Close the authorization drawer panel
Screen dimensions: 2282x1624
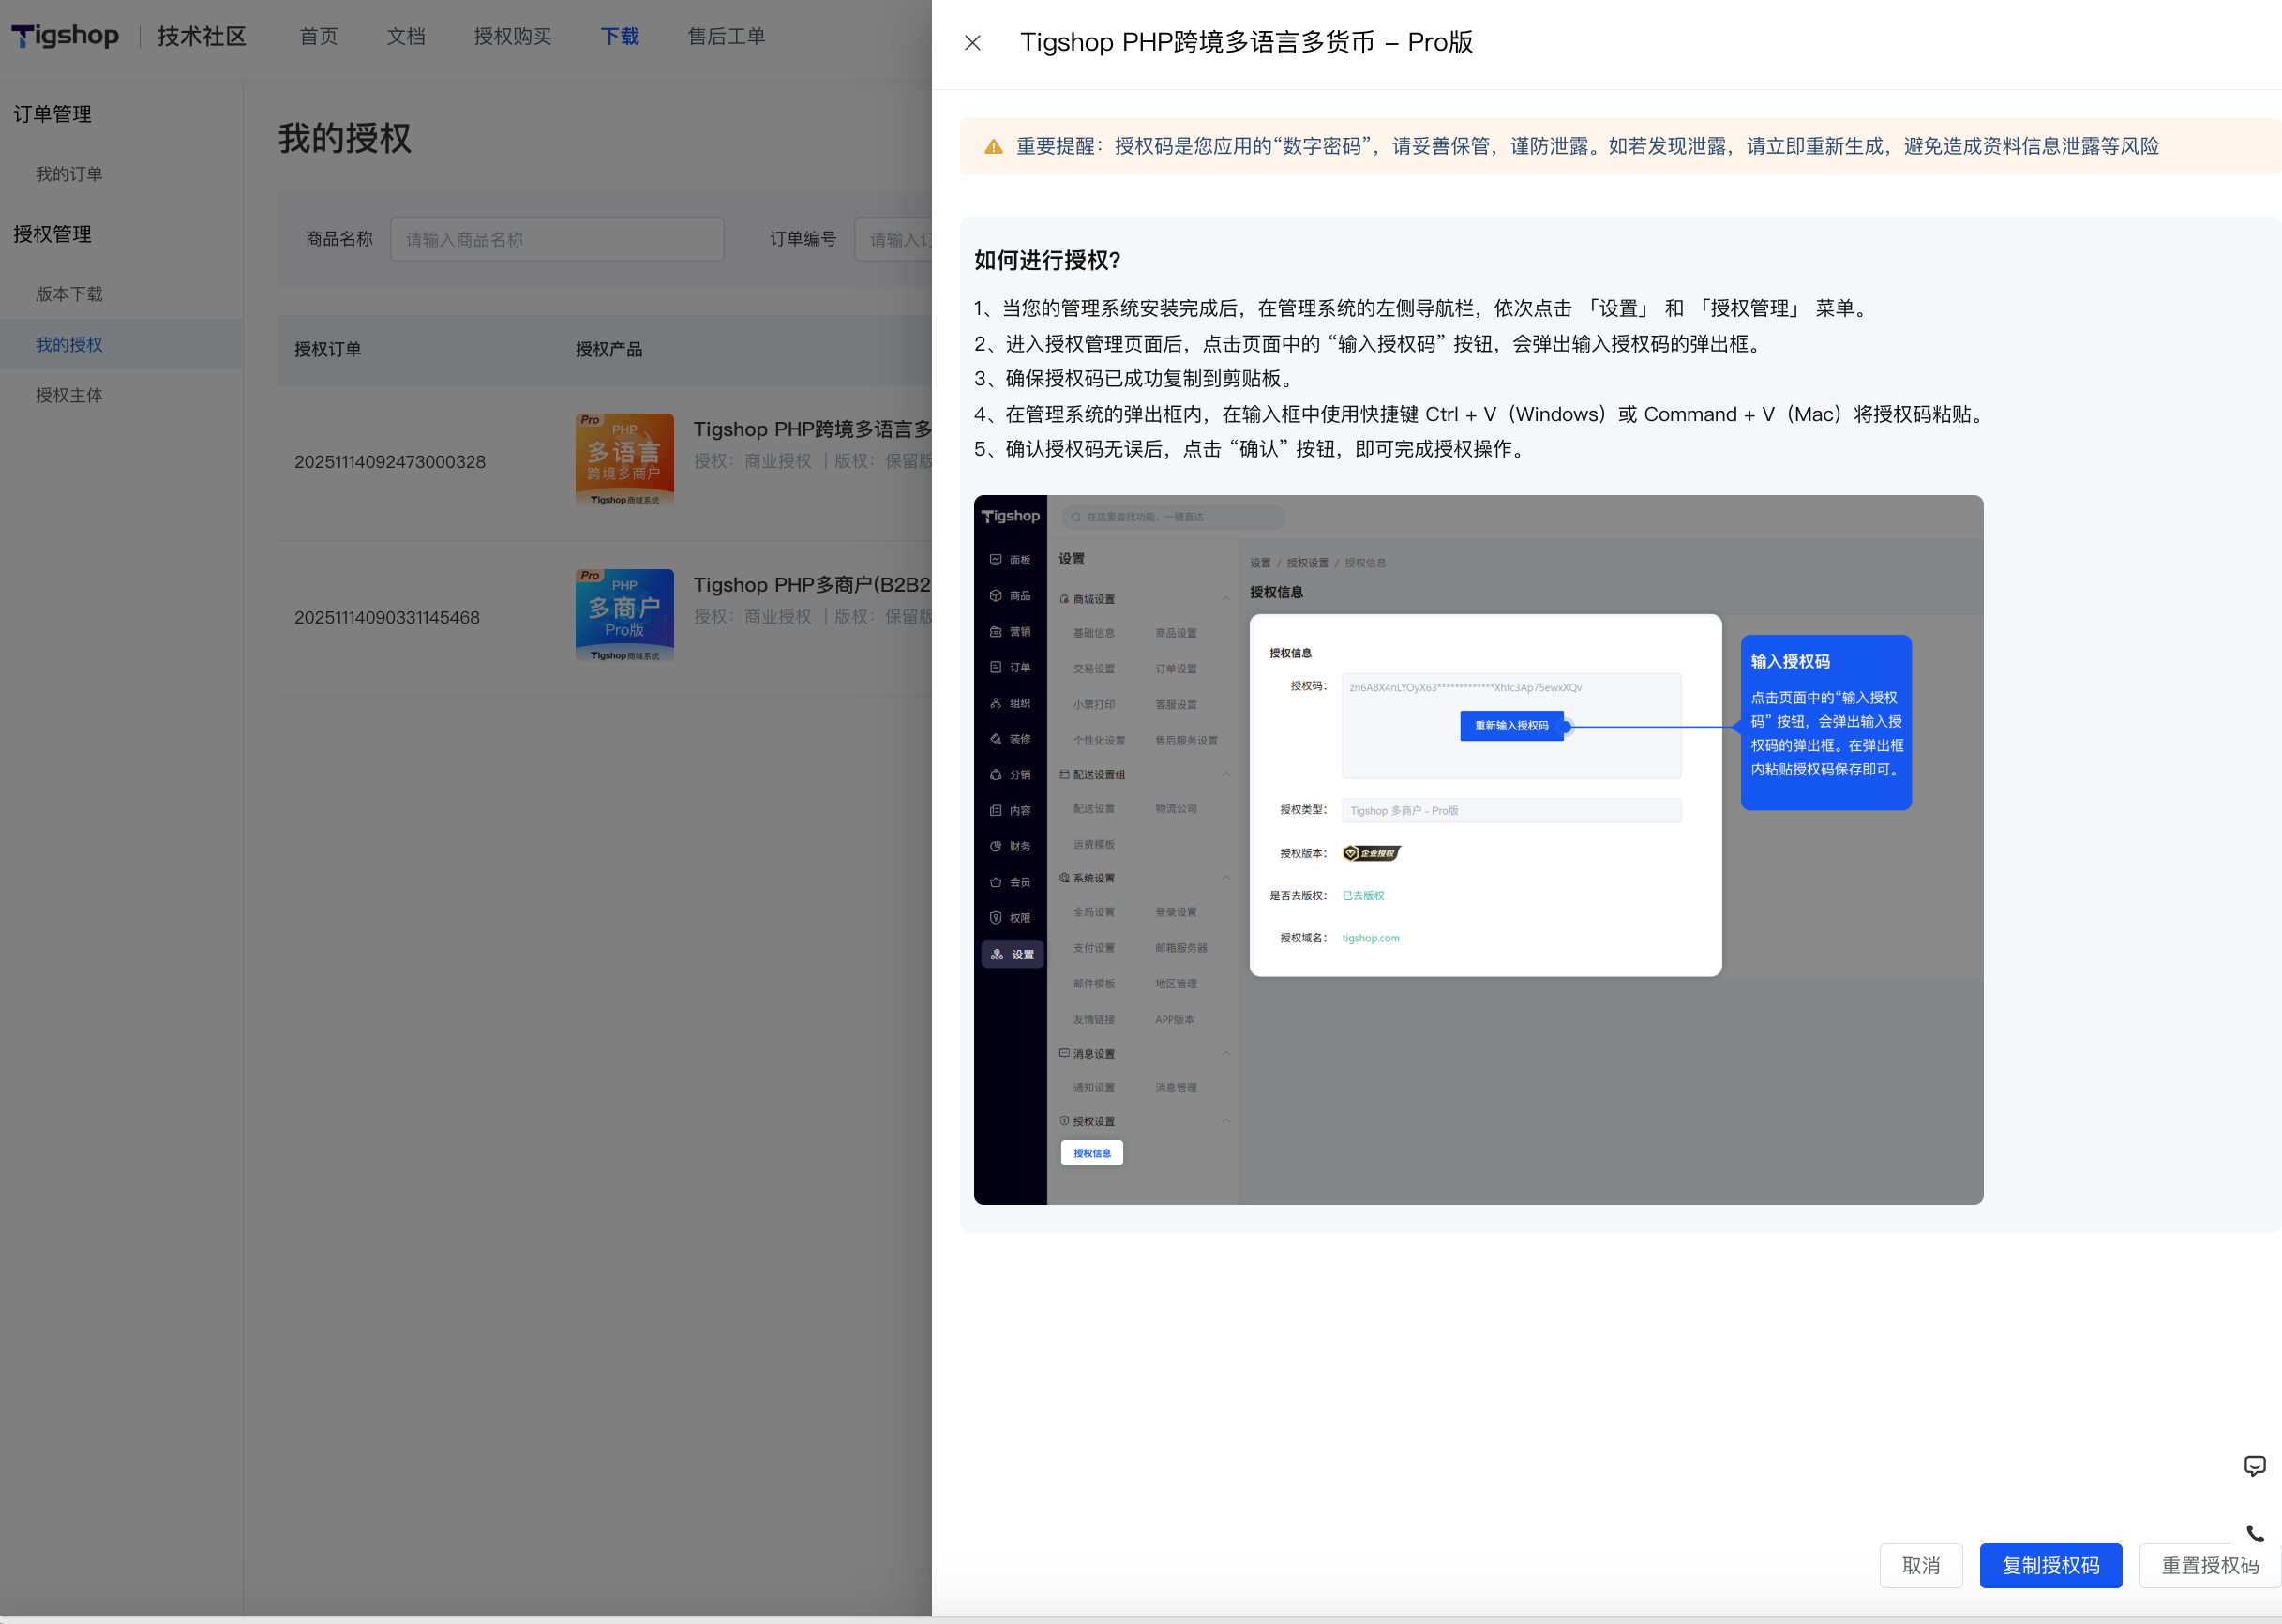pos(972,43)
